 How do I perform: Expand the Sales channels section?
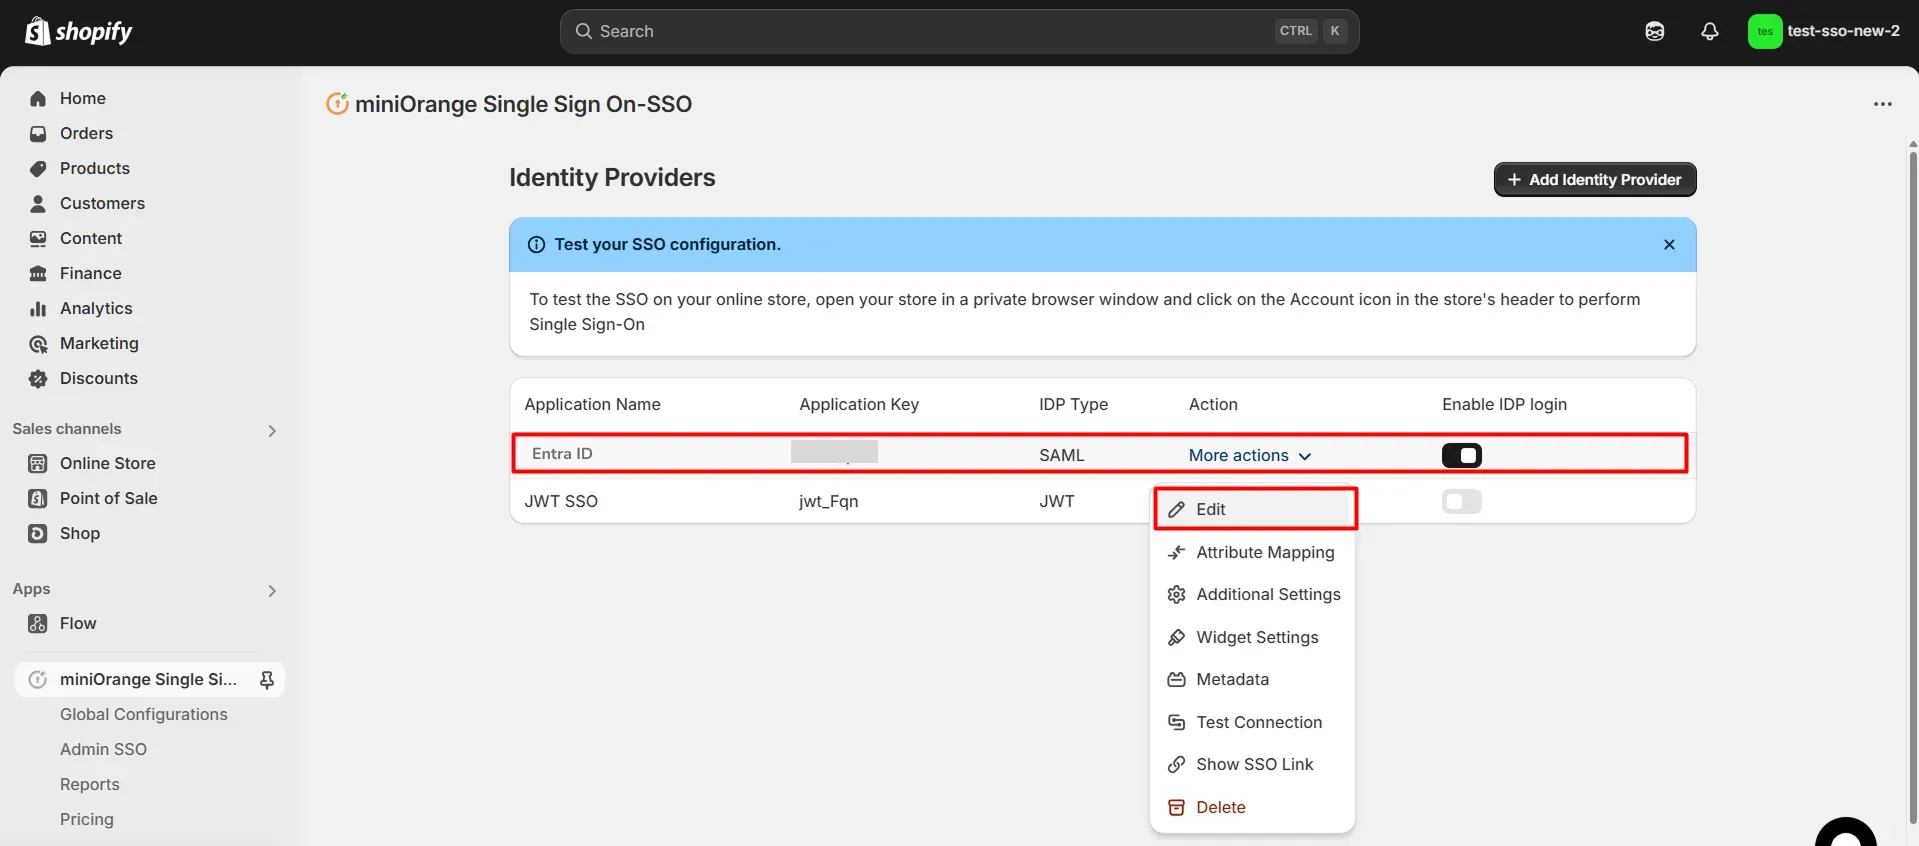pyautogui.click(x=272, y=430)
